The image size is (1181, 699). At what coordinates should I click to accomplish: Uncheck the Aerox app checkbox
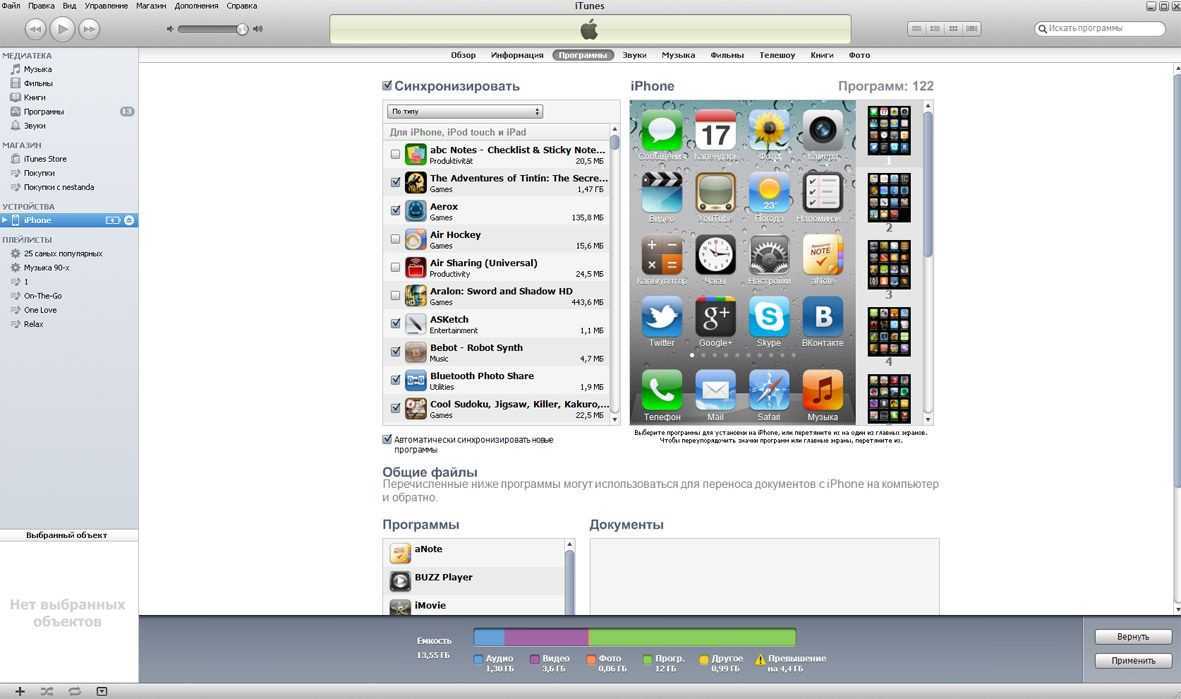[395, 210]
